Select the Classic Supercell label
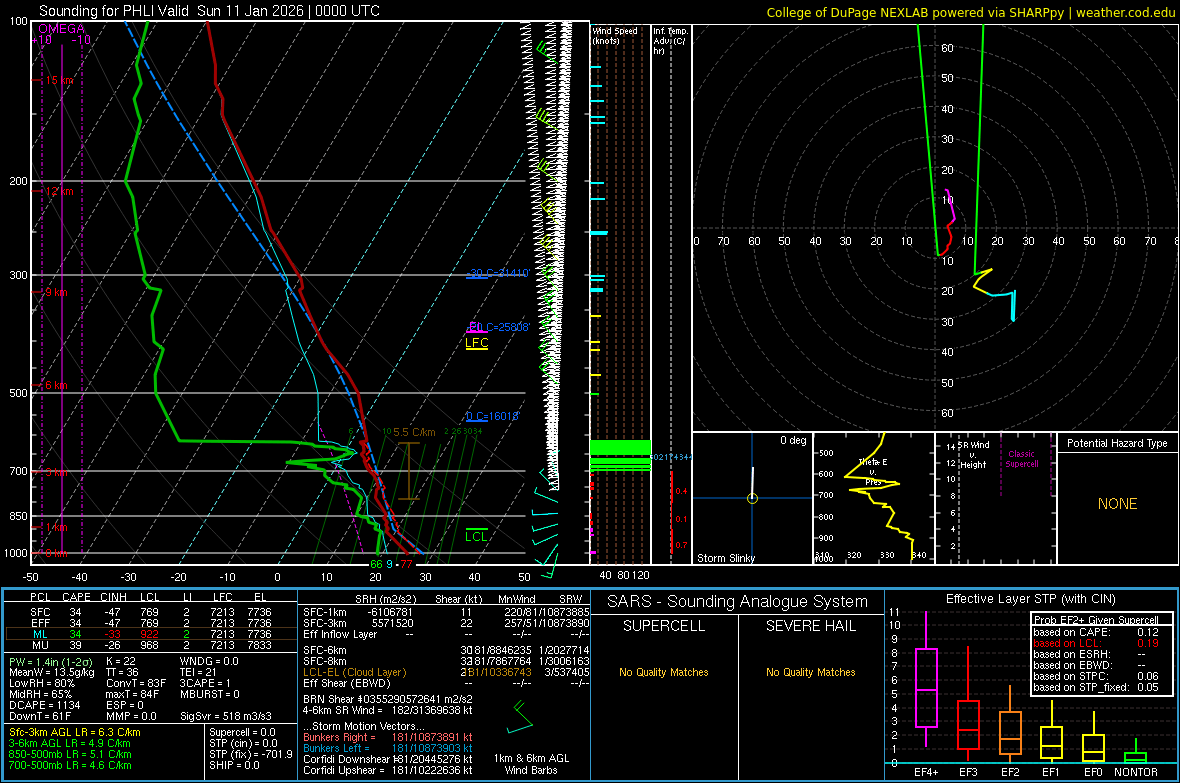The width and height of the screenshot is (1180, 783). tap(1022, 459)
